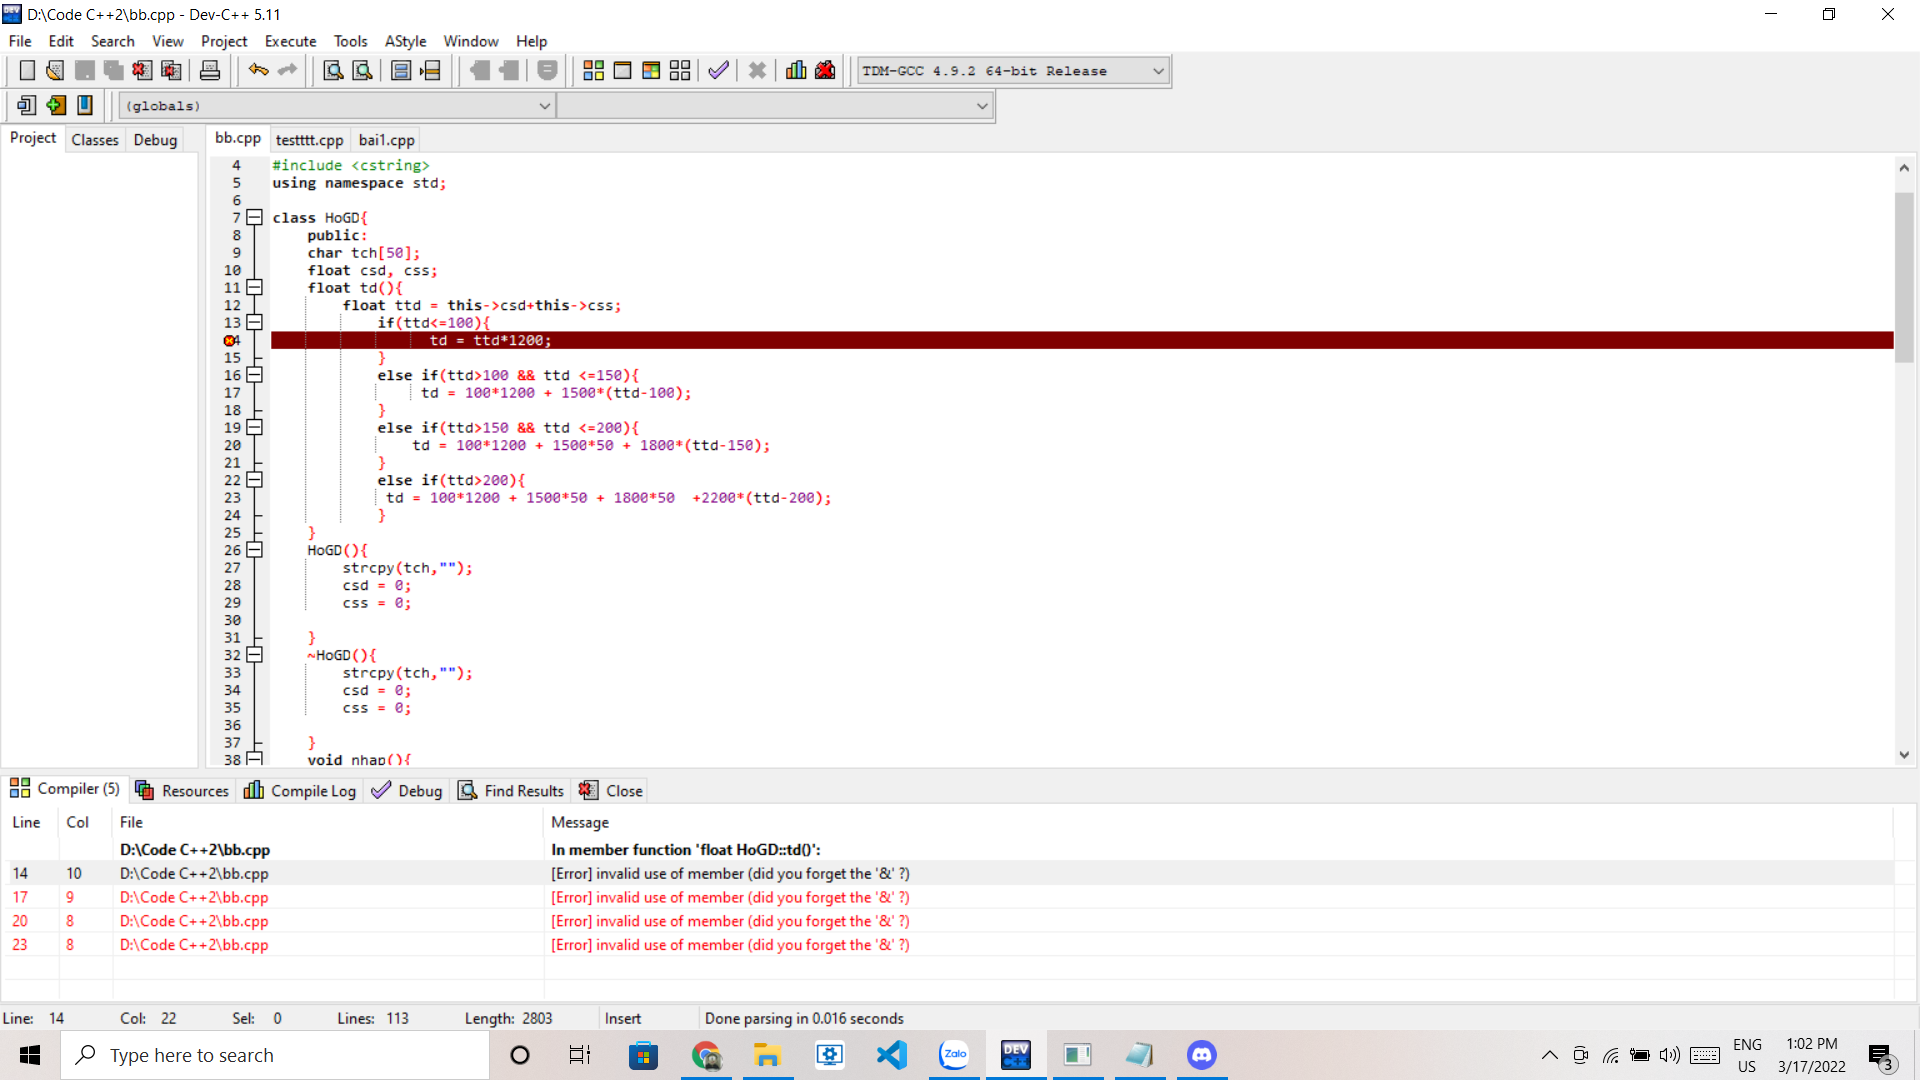Select the error row for line 23
Image resolution: width=1920 pixels, height=1080 pixels.
tap(948, 945)
